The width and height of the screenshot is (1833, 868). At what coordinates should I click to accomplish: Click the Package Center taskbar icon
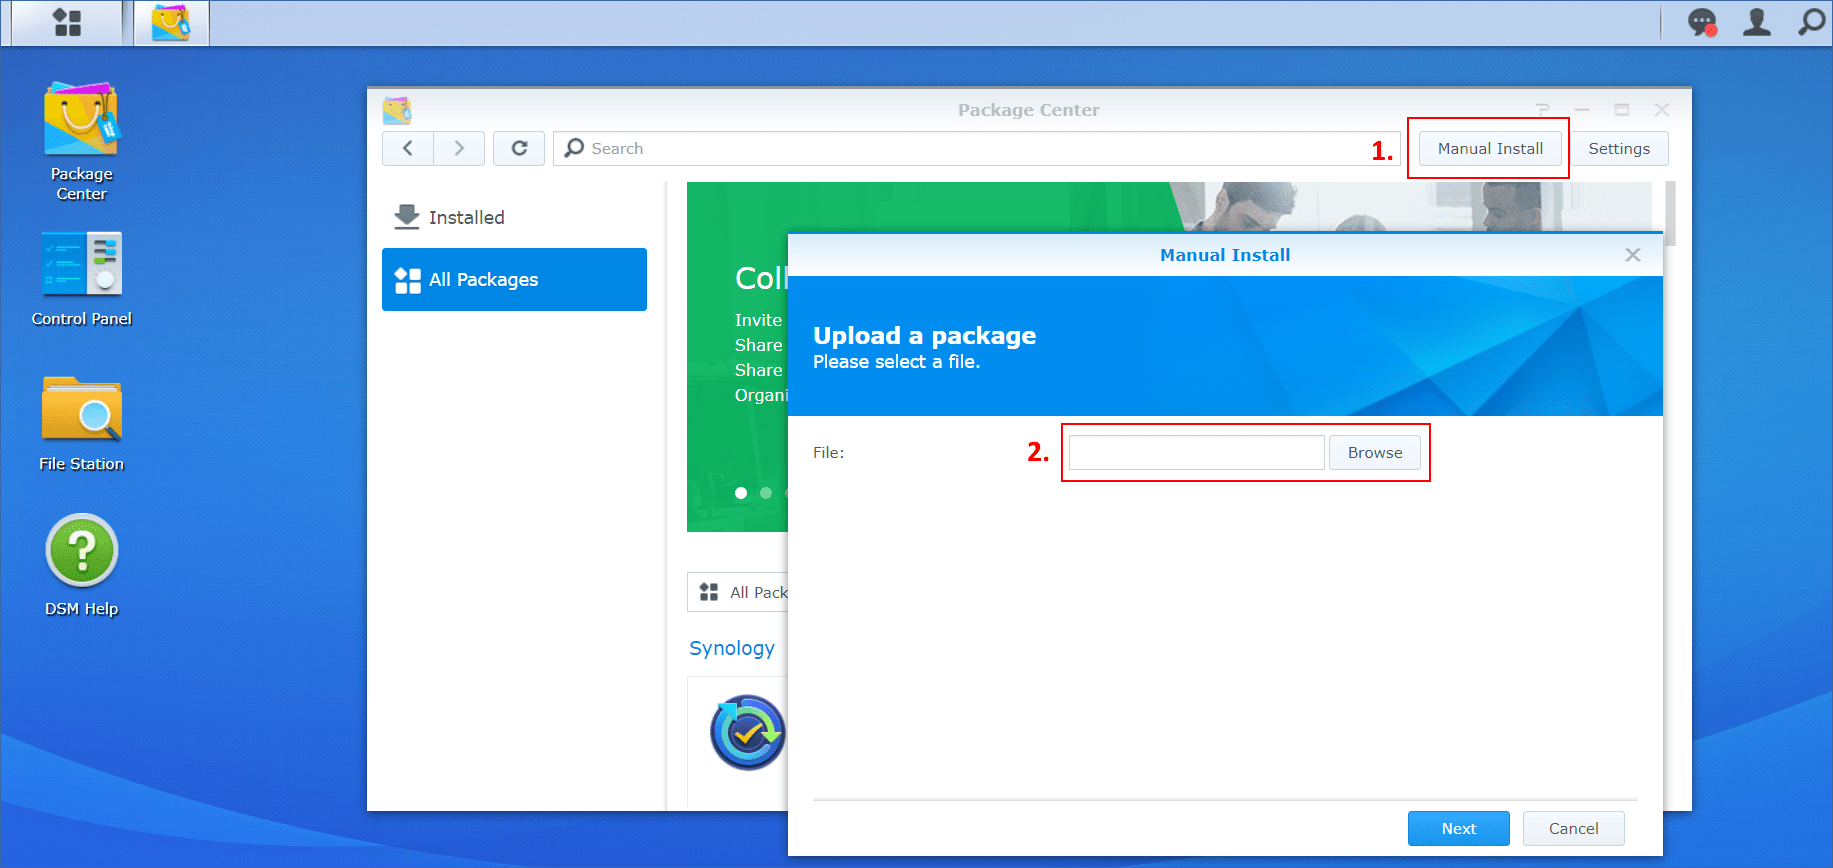[171, 22]
